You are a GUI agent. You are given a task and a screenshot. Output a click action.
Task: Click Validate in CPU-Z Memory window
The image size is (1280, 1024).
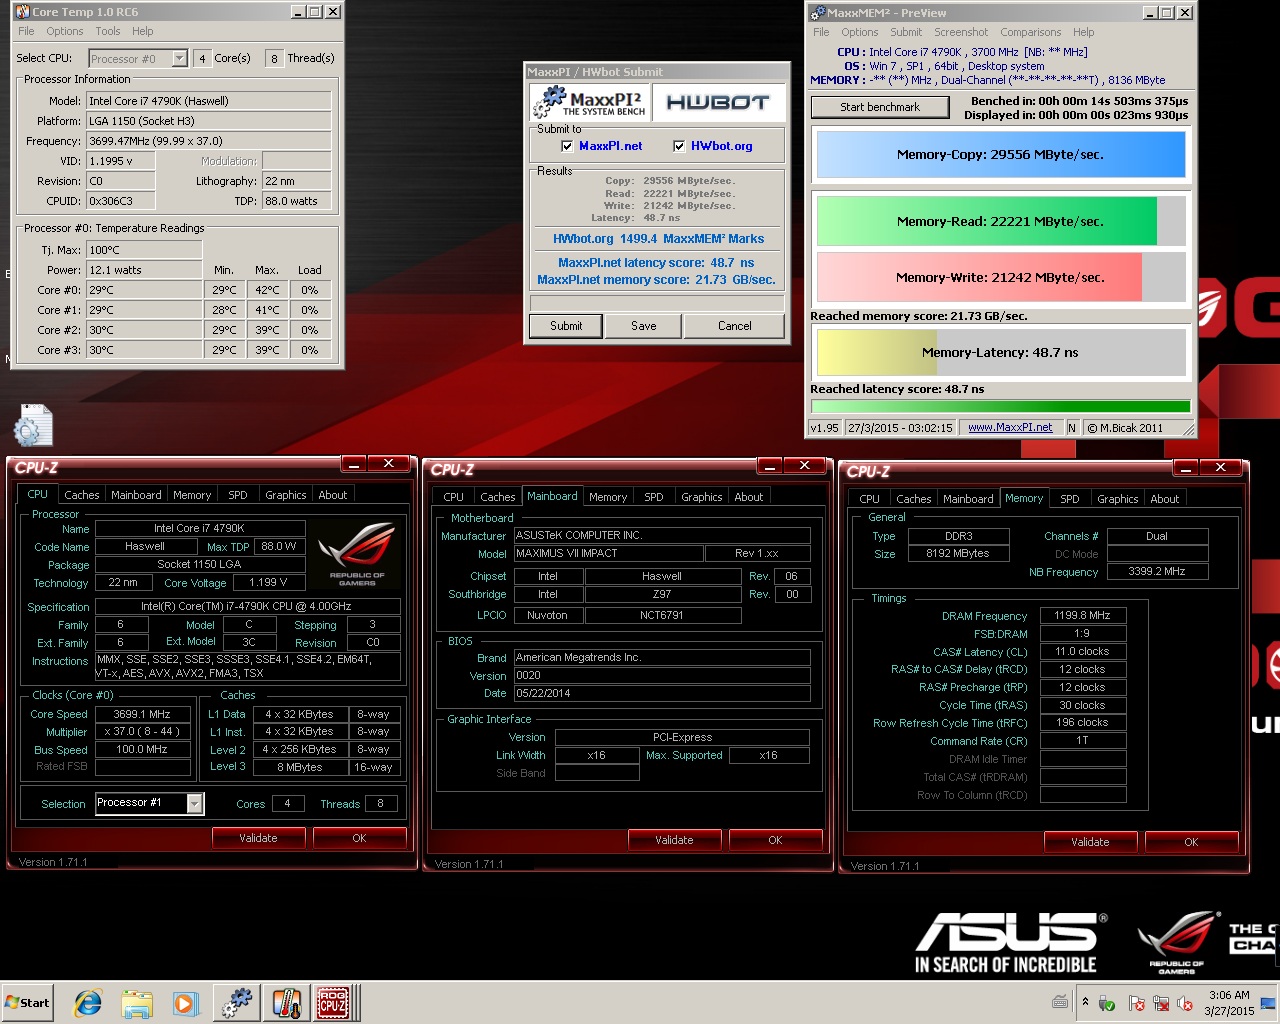coord(1090,842)
